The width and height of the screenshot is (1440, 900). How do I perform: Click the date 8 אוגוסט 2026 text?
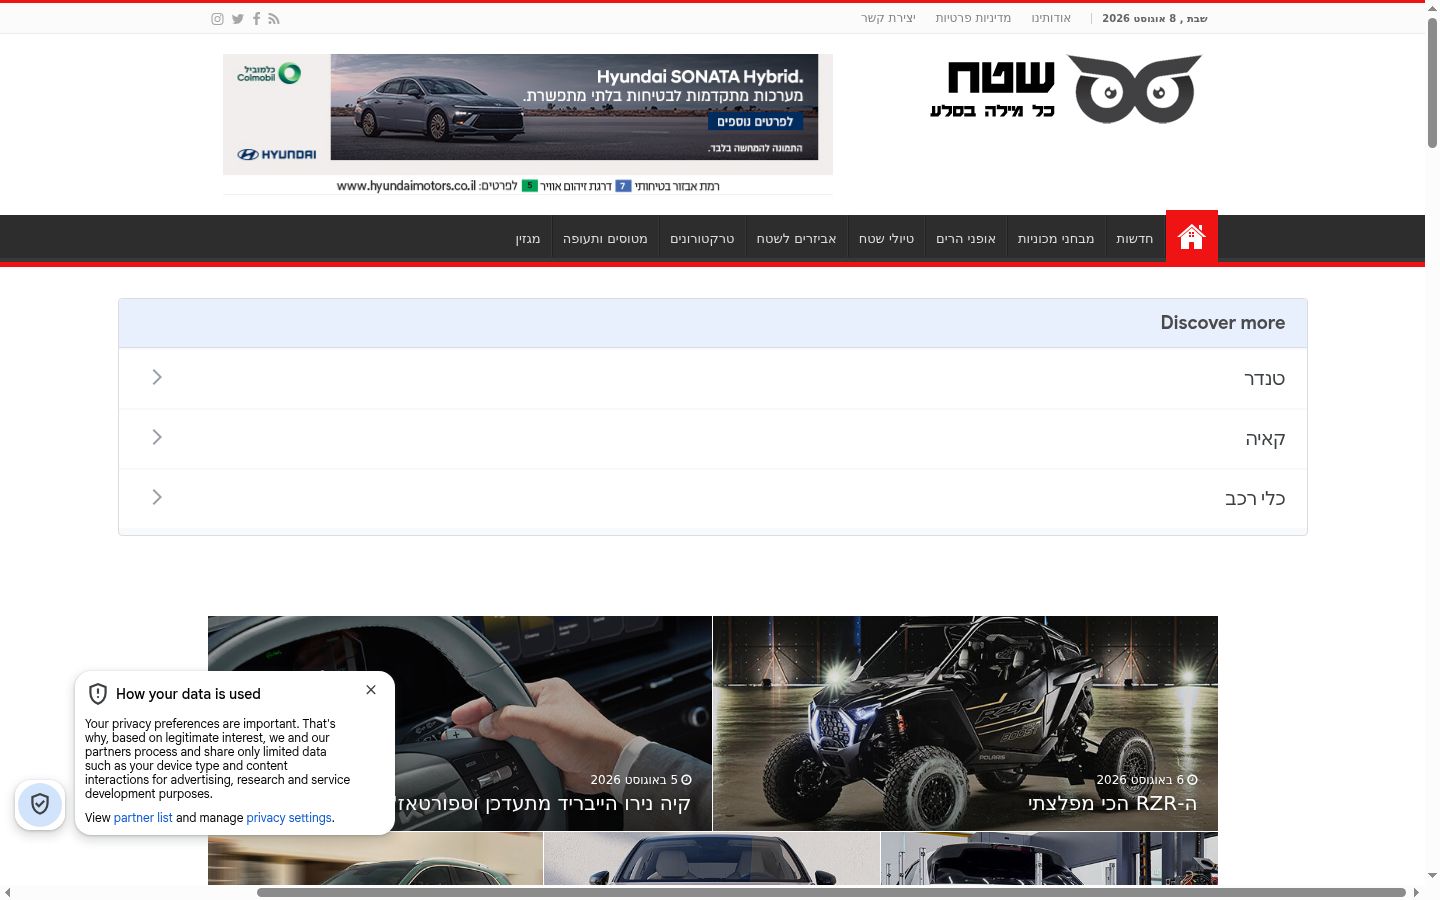point(1155,18)
